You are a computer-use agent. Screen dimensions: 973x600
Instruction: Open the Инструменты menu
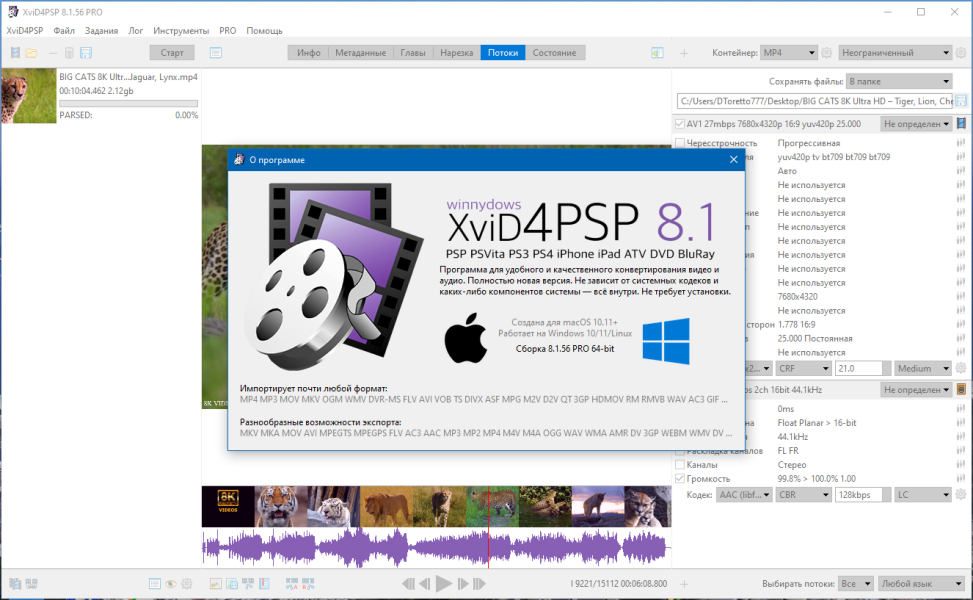tap(181, 30)
